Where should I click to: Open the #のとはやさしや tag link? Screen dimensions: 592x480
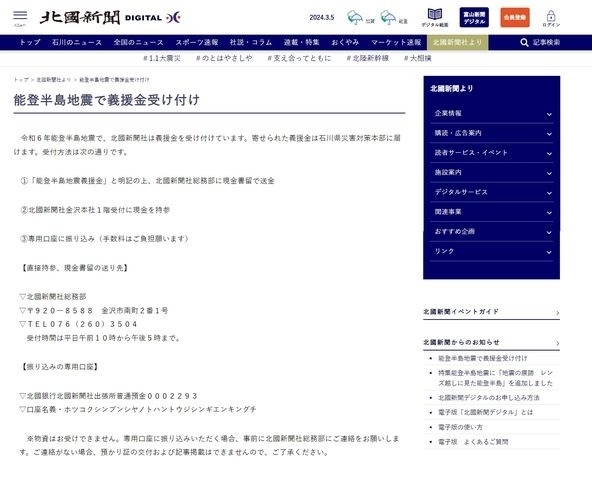[224, 58]
